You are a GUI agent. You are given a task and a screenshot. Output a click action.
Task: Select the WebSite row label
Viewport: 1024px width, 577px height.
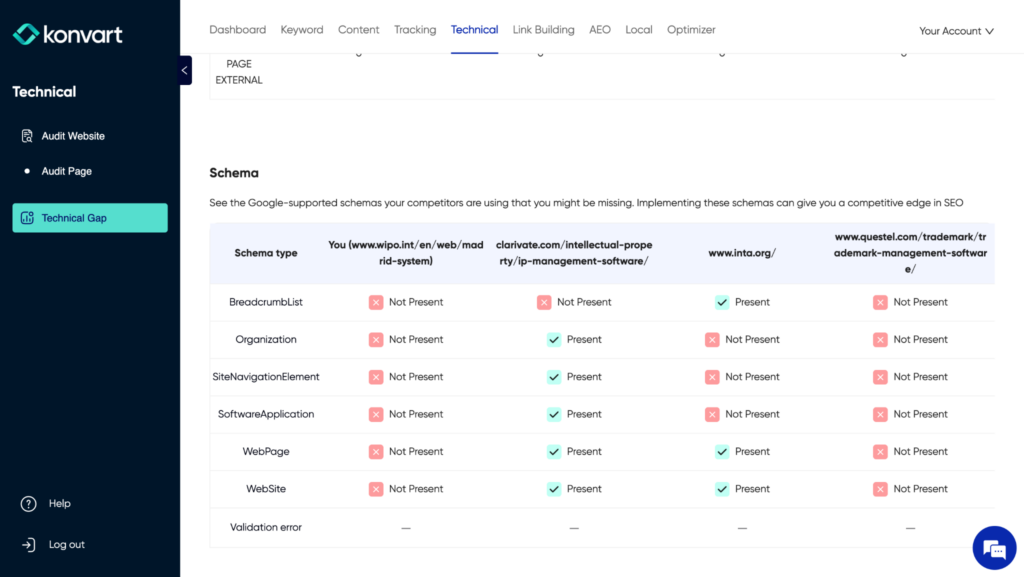click(266, 488)
